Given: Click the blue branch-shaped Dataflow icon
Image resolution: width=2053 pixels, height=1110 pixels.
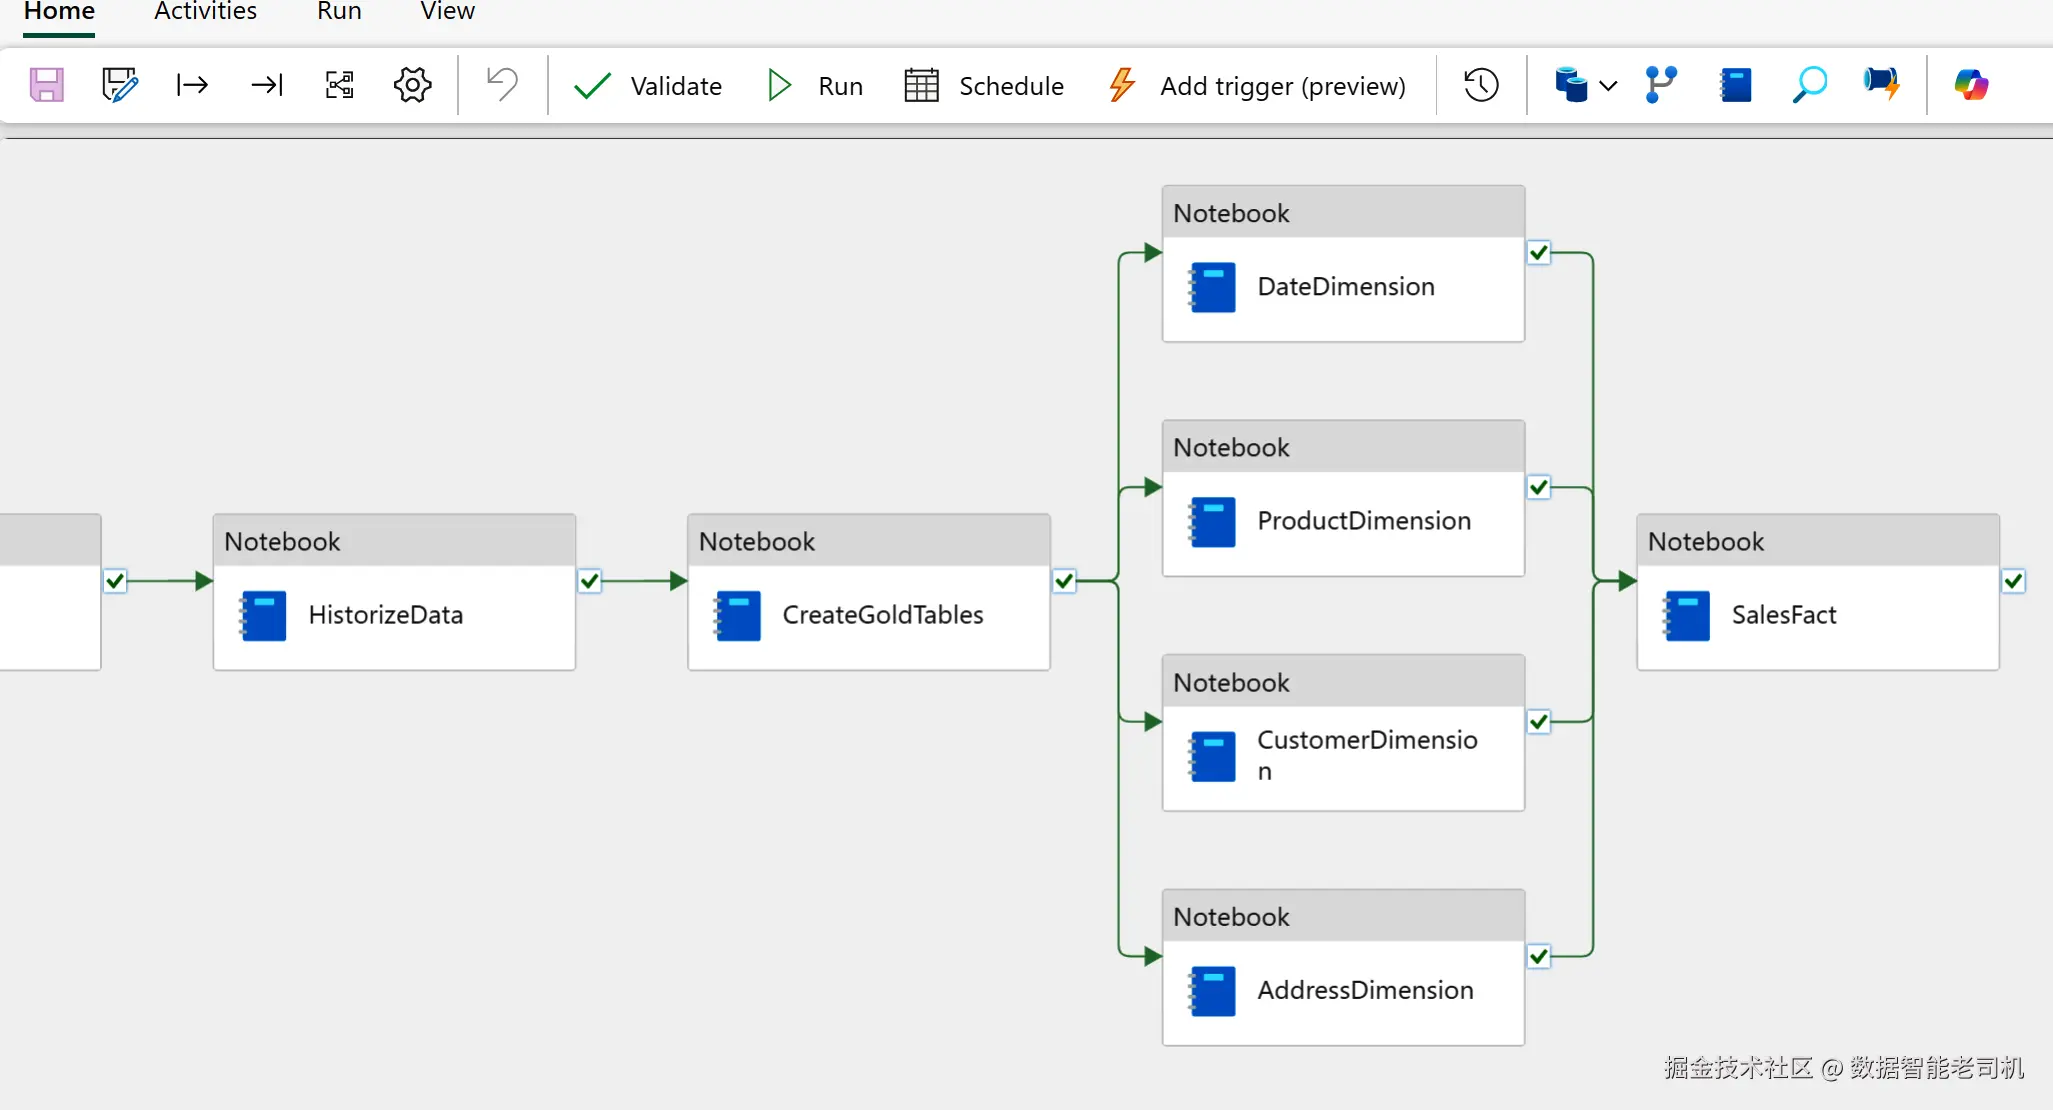Looking at the screenshot, I should pos(1661,85).
